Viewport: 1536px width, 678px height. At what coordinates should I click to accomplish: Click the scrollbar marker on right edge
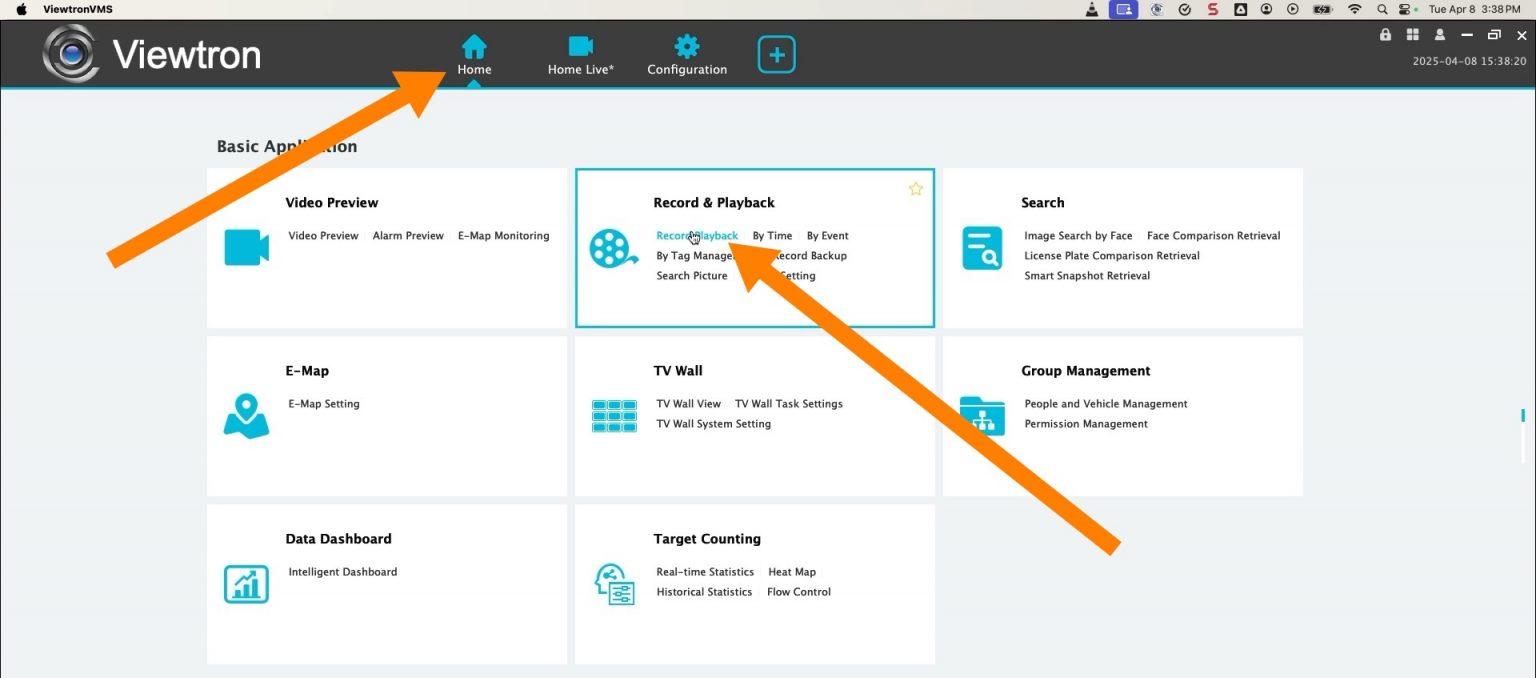point(1522,415)
